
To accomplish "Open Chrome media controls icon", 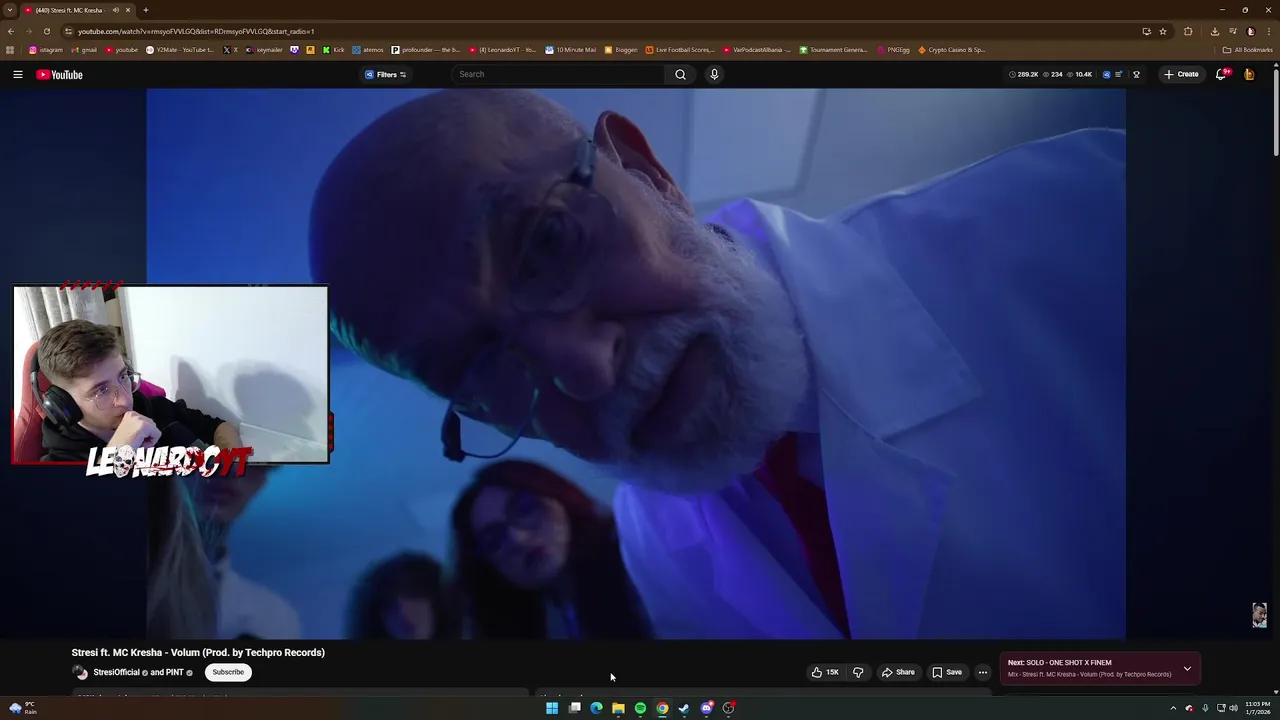I will pyautogui.click(x=1232, y=31).
